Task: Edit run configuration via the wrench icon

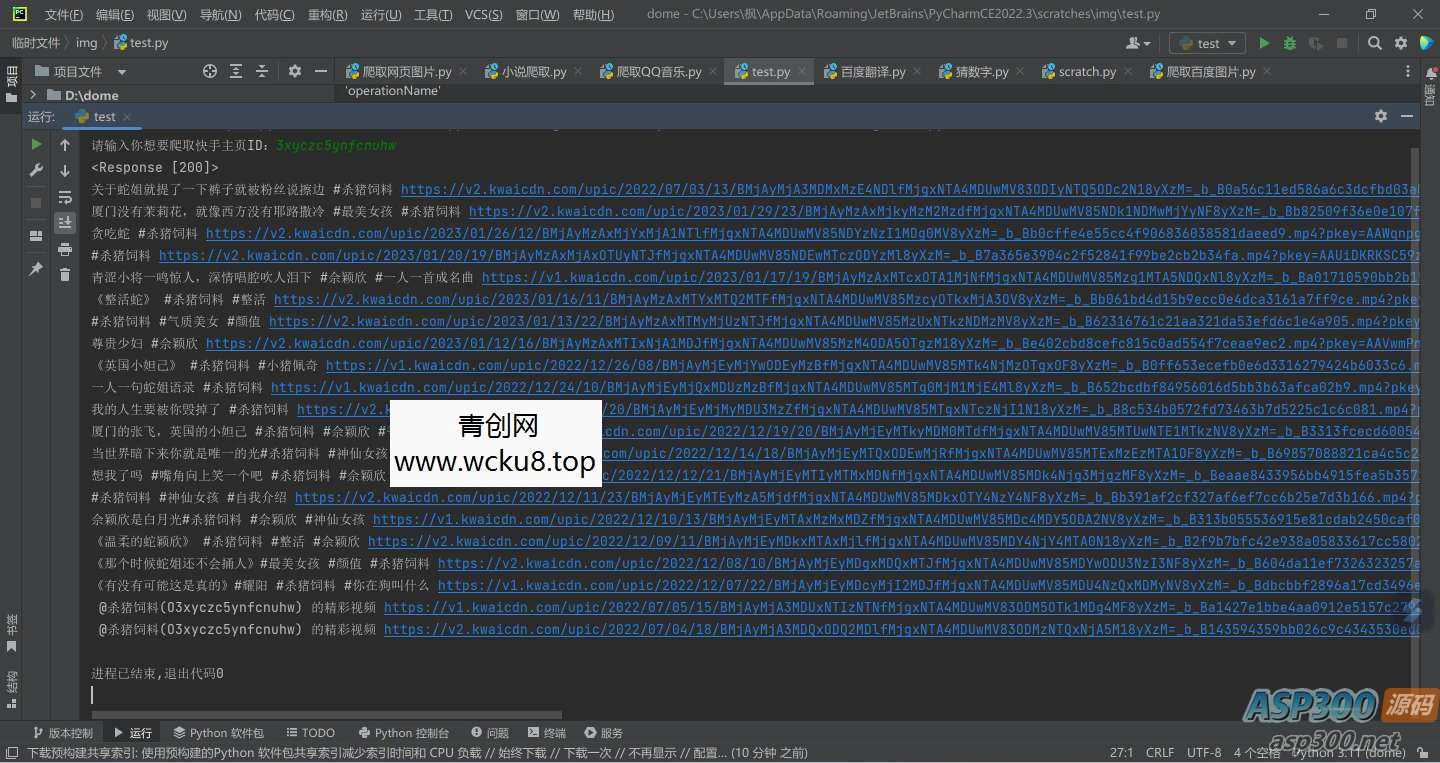Action: coord(36,169)
